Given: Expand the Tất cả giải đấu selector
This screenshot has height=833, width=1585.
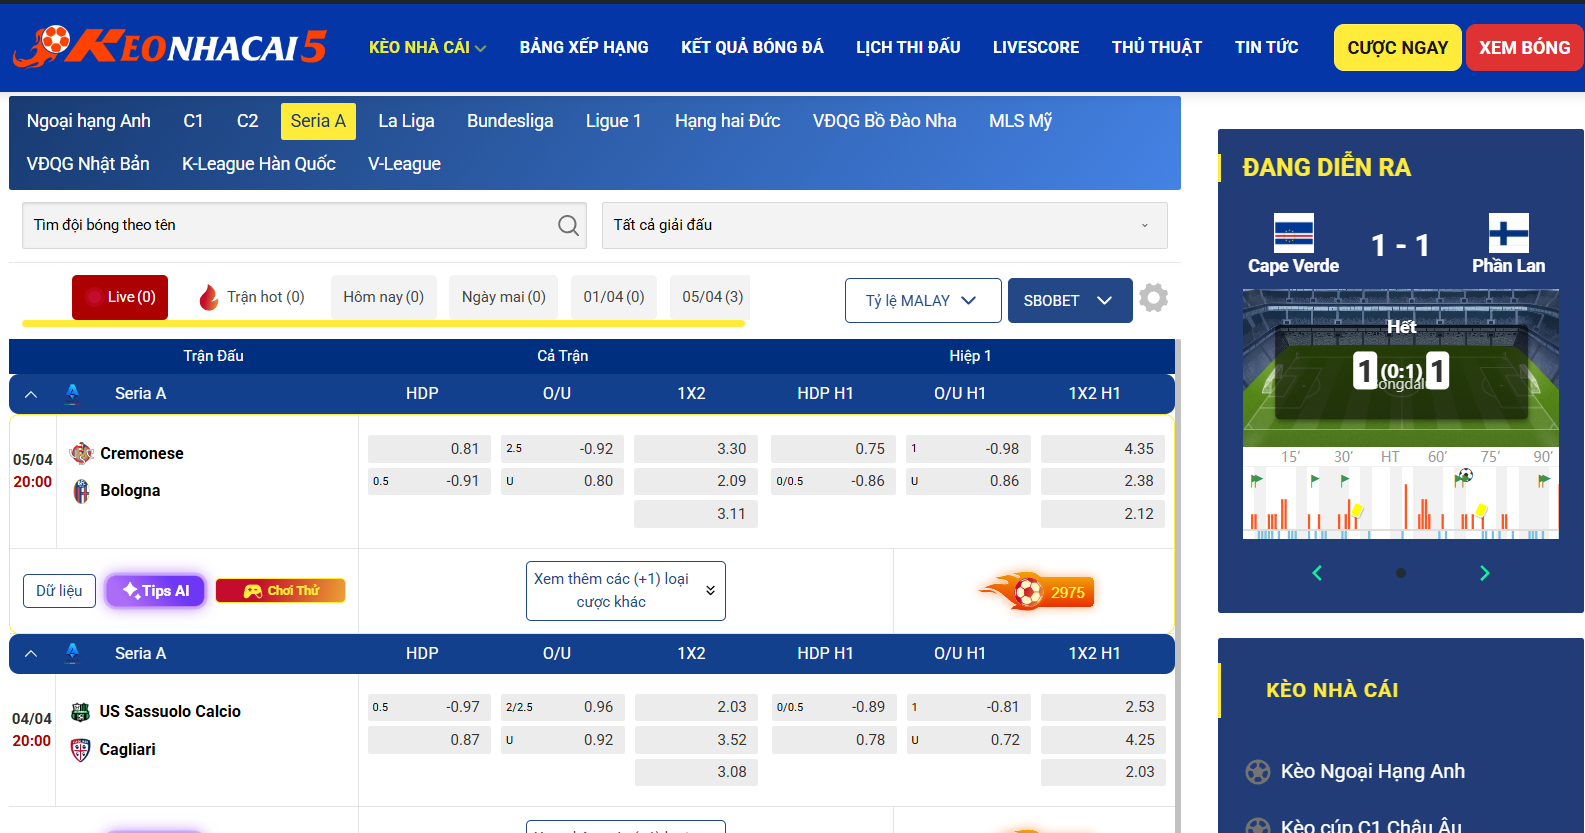Looking at the screenshot, I should 884,226.
